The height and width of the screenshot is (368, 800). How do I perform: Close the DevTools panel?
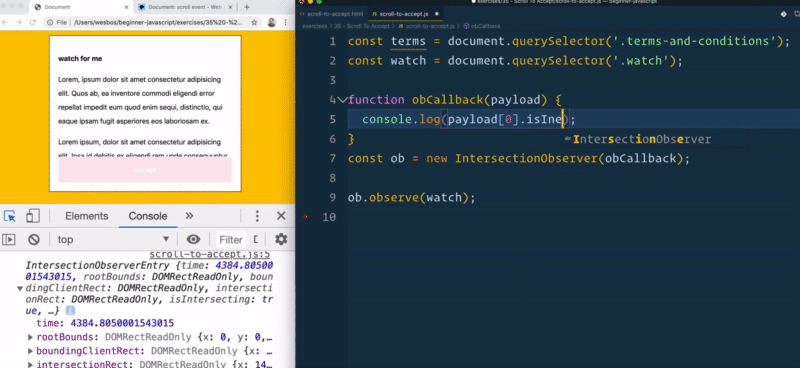click(x=281, y=216)
